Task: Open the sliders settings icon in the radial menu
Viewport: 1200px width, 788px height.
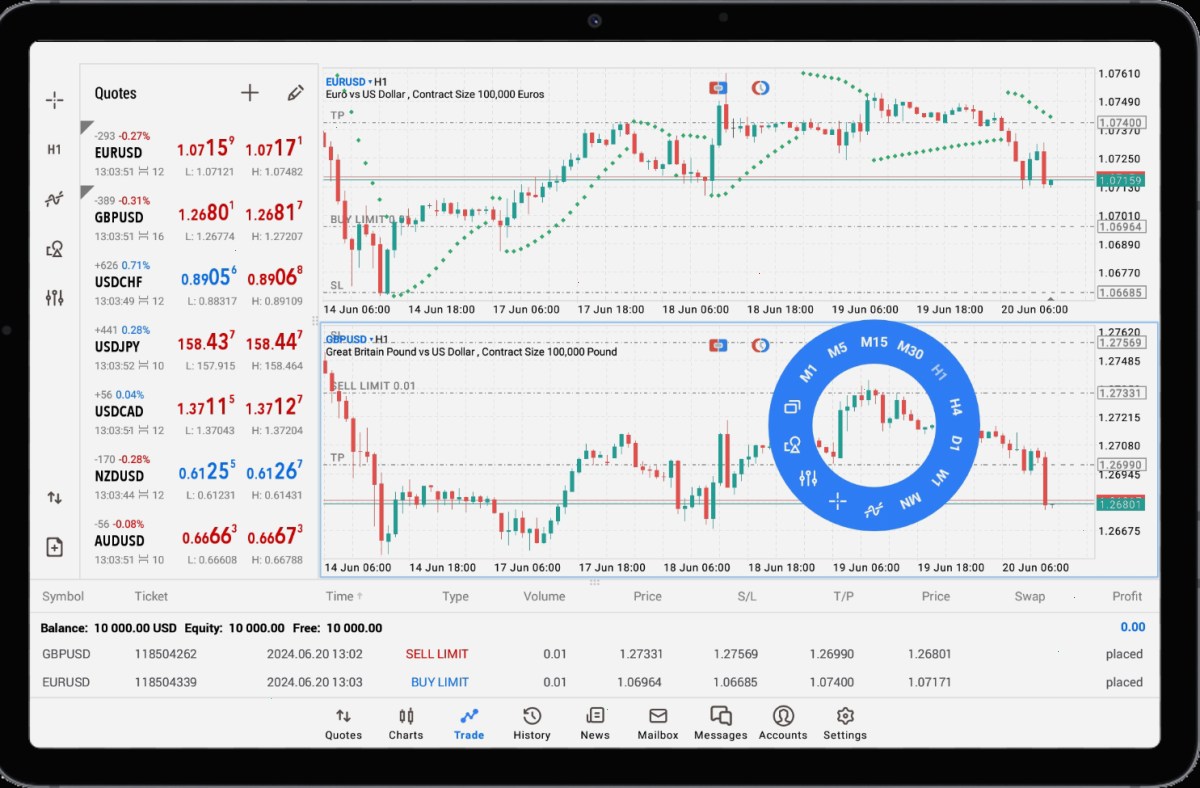Action: [809, 478]
